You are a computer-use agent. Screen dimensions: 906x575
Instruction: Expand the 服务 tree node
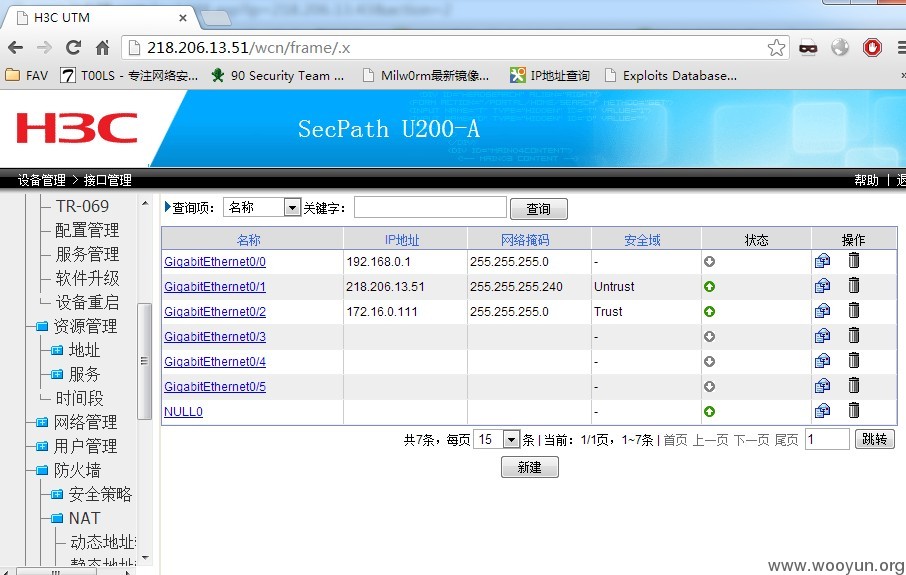click(57, 374)
